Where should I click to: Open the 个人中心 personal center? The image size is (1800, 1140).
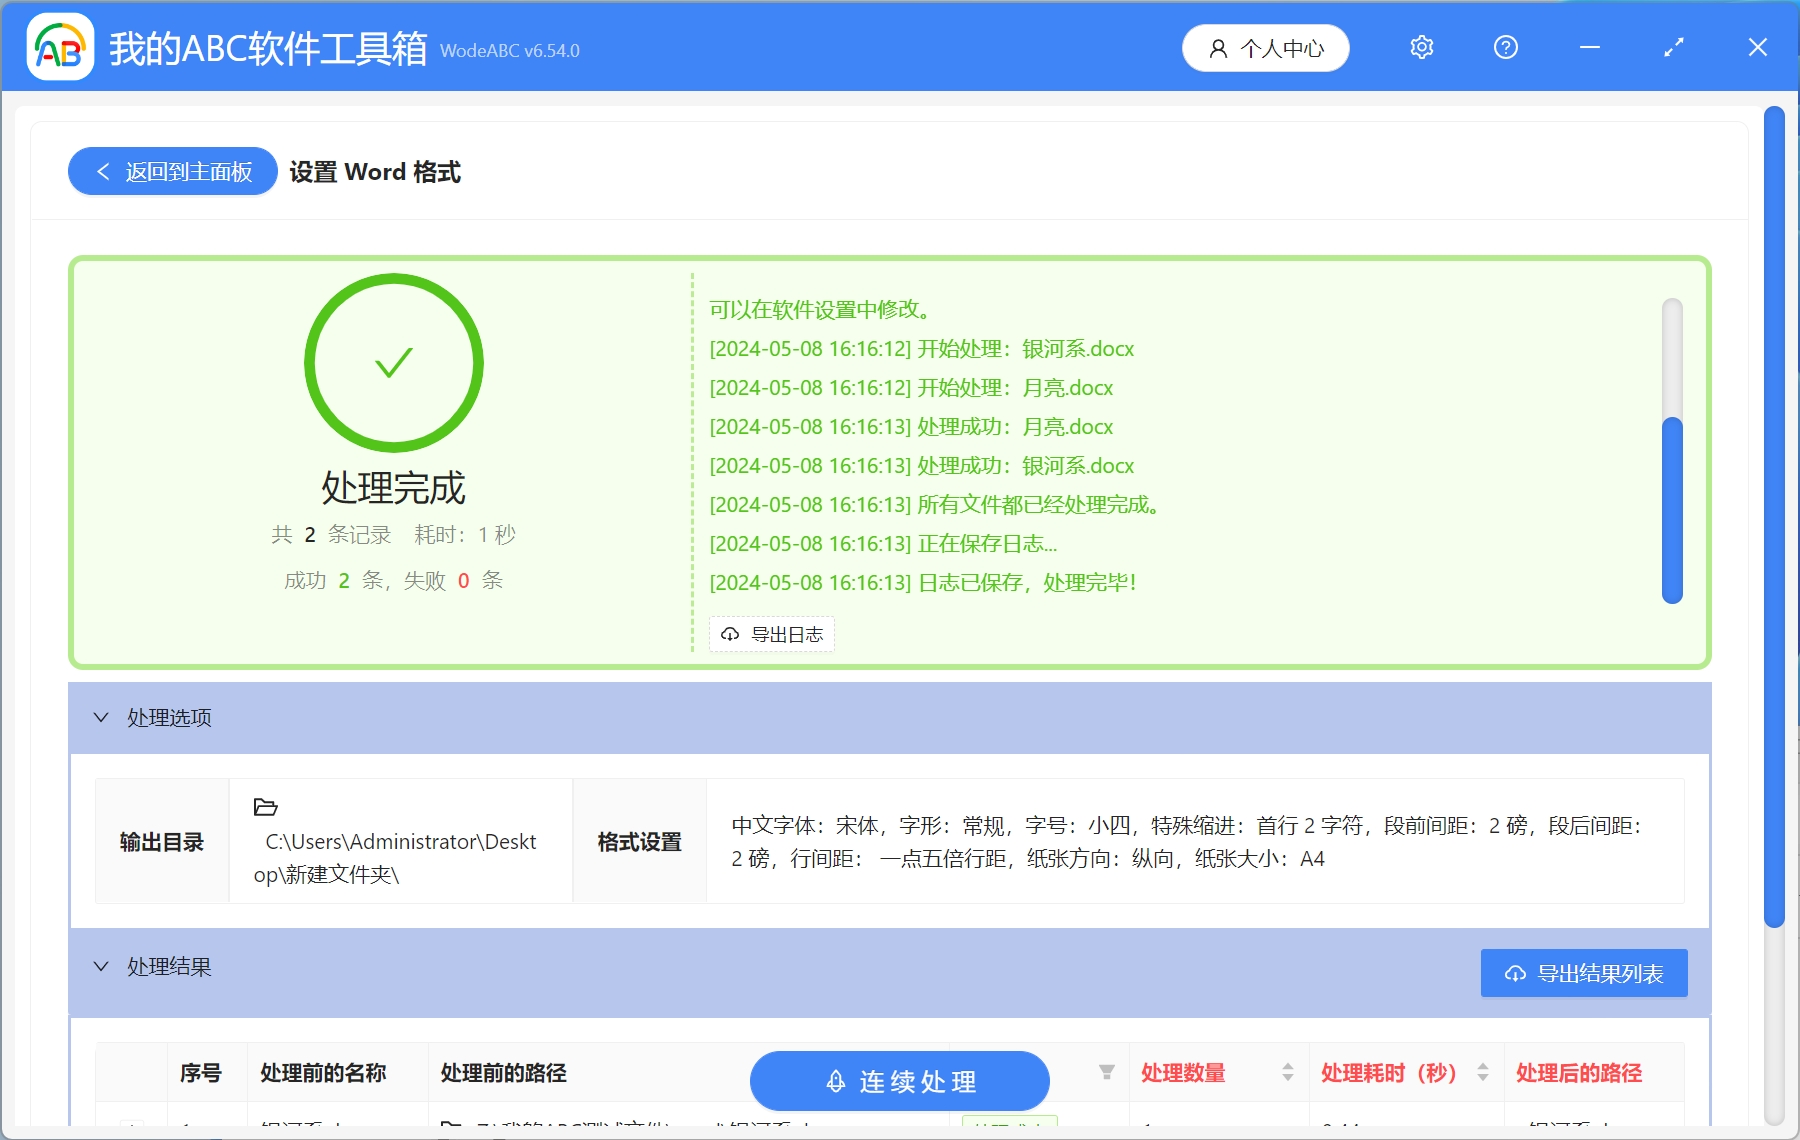[x=1265, y=47]
